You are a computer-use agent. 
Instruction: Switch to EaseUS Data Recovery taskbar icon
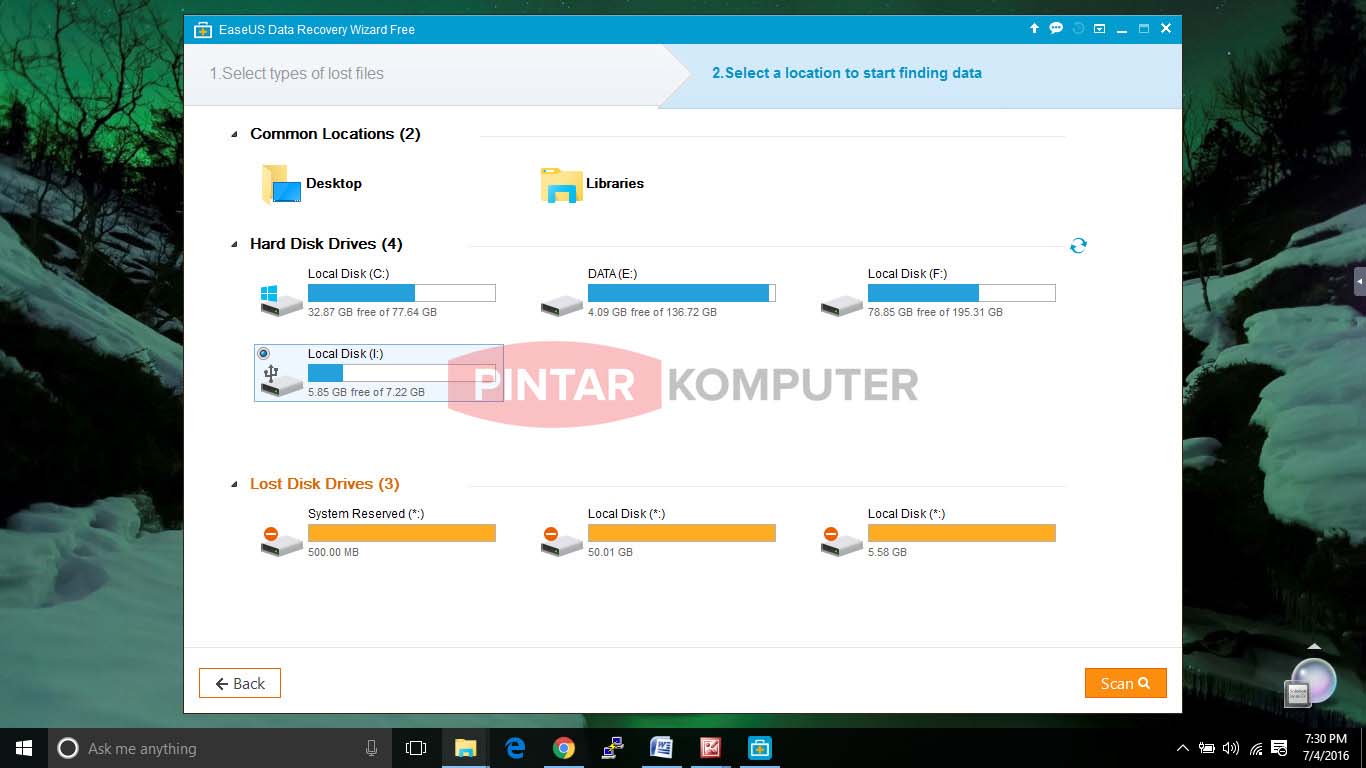(759, 748)
